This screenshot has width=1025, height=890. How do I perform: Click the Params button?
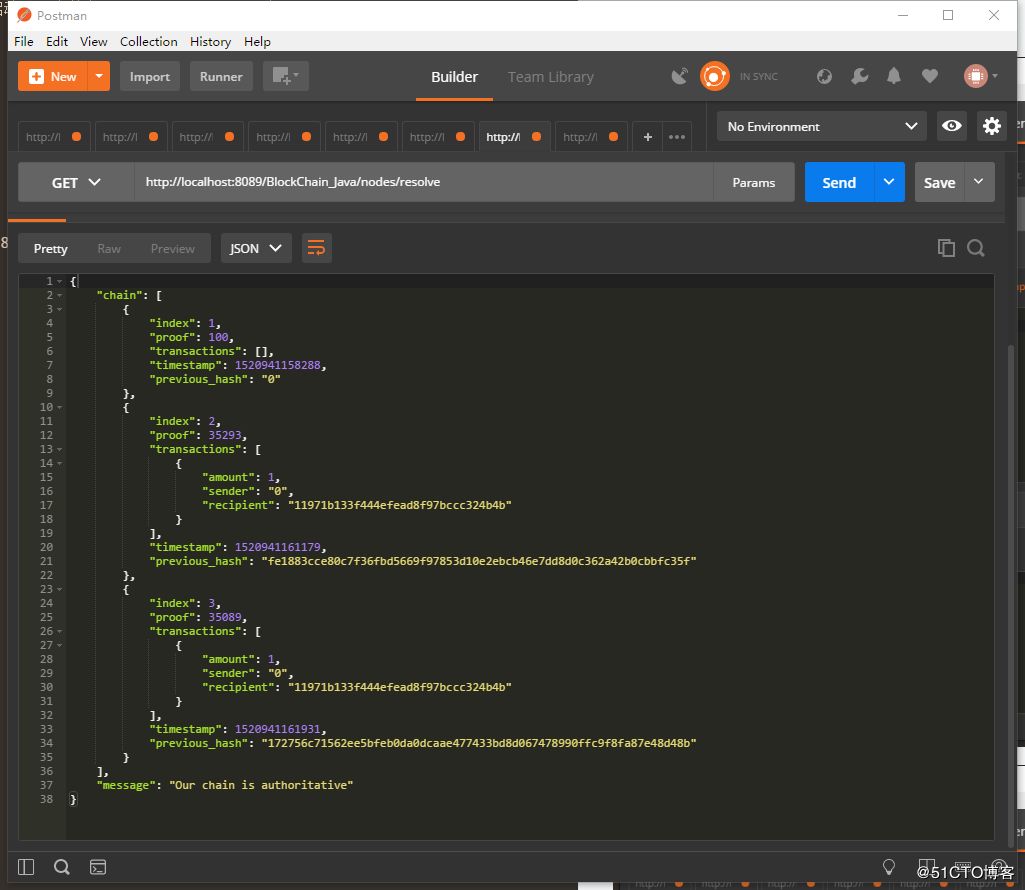click(753, 183)
